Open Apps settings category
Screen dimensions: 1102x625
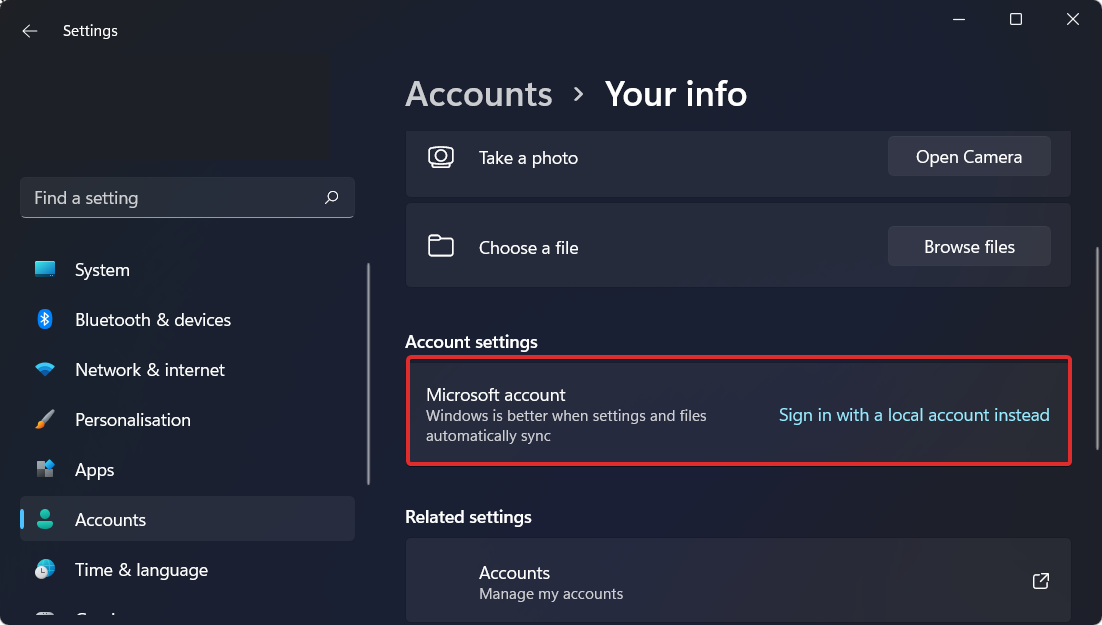click(x=187, y=469)
